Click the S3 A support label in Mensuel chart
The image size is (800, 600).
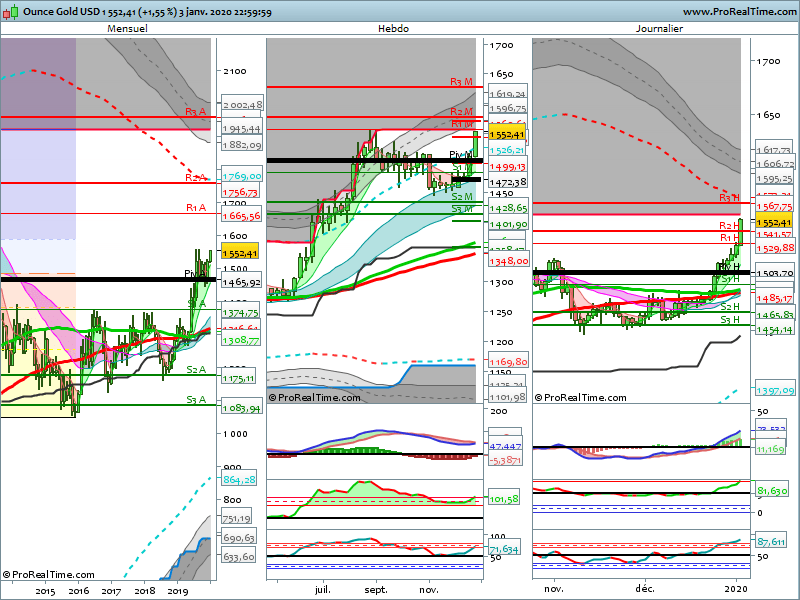tap(196, 400)
